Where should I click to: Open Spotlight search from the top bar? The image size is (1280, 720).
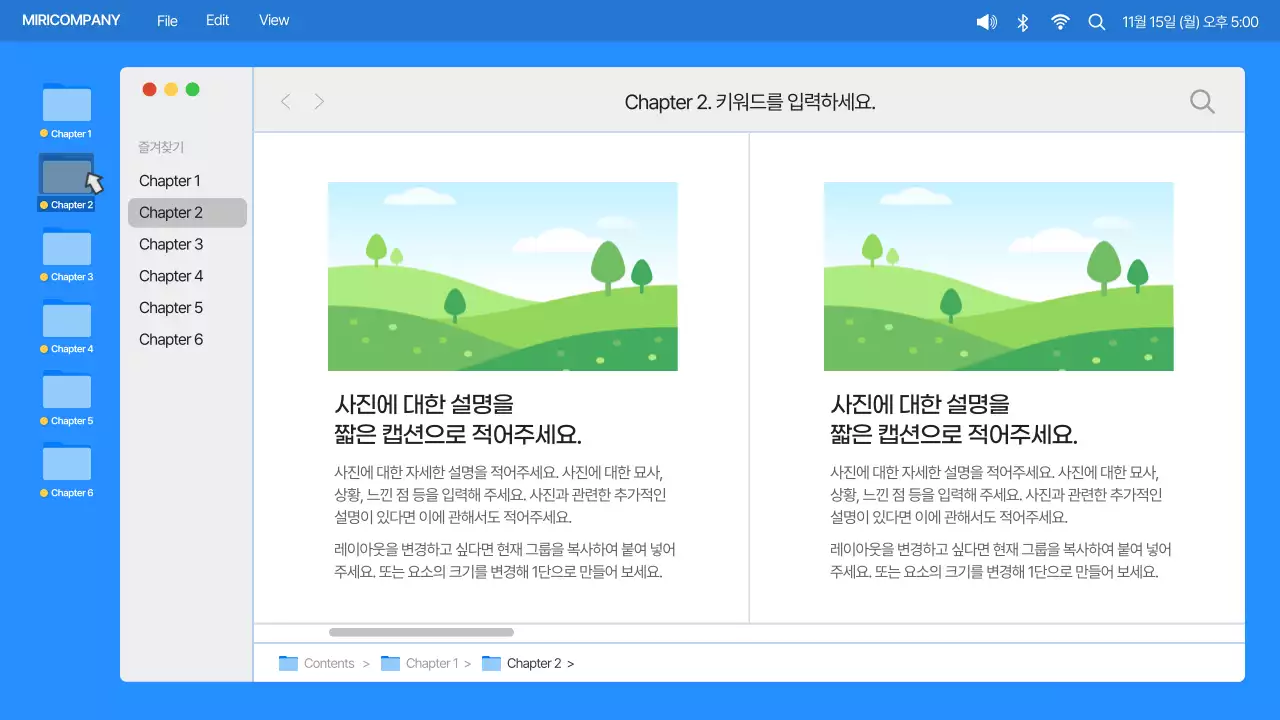click(1096, 20)
